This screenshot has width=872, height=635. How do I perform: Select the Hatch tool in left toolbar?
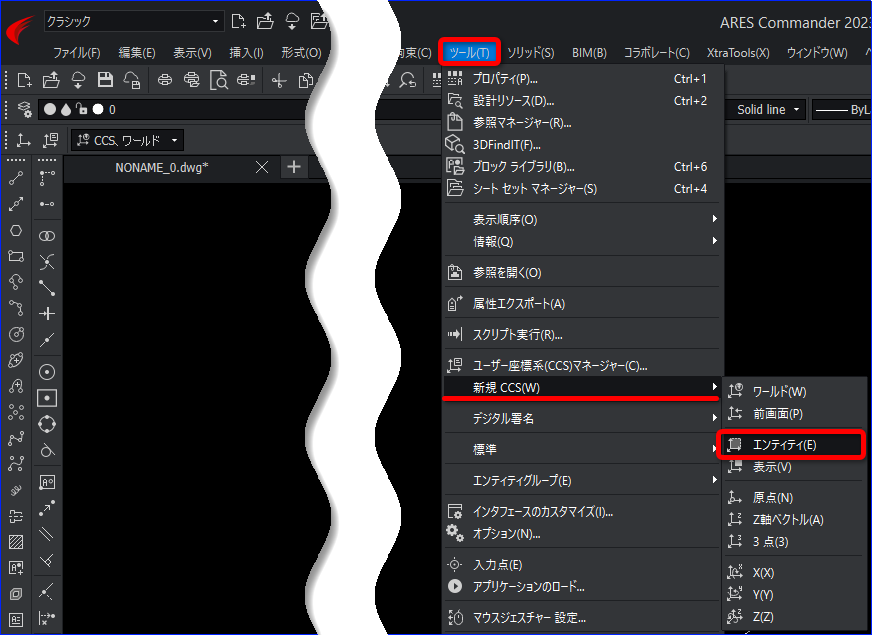point(16,542)
